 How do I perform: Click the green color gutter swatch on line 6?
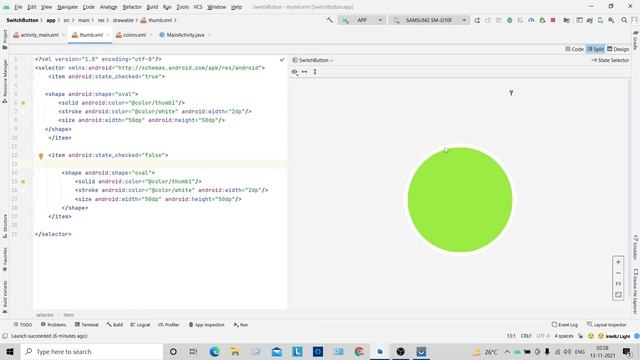pos(23,103)
